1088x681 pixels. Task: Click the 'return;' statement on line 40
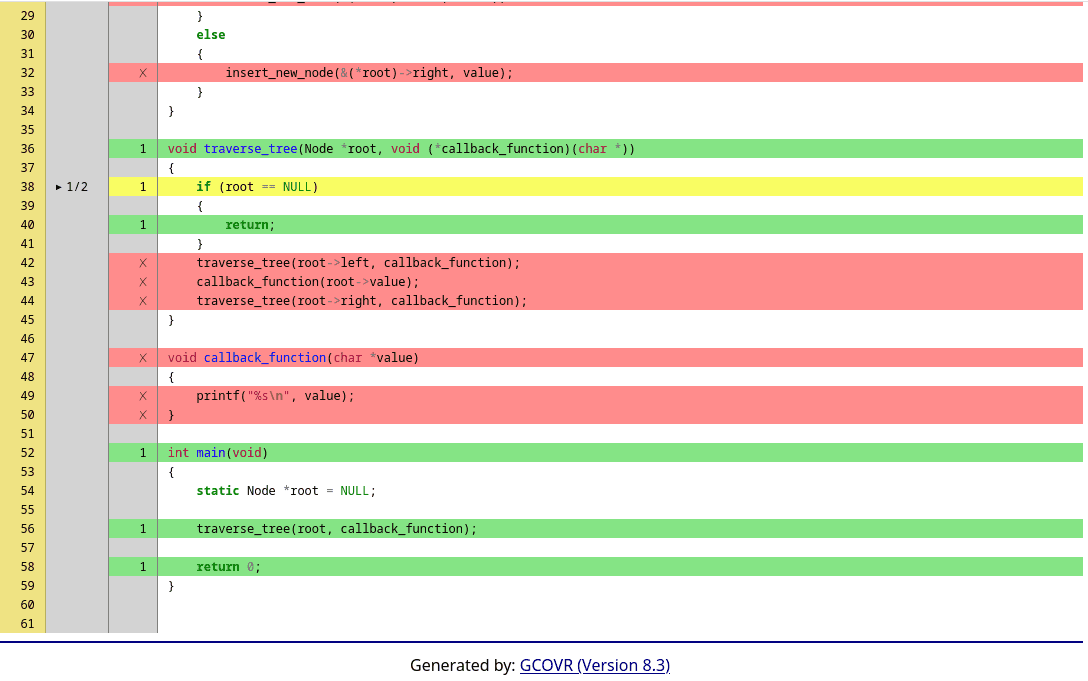click(x=250, y=225)
